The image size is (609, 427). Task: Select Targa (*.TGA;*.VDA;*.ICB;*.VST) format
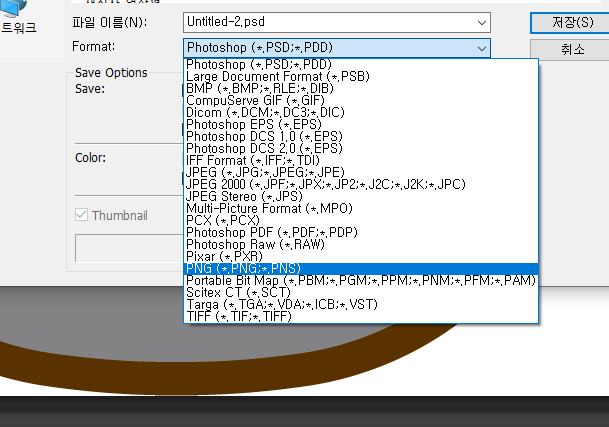pos(361,305)
